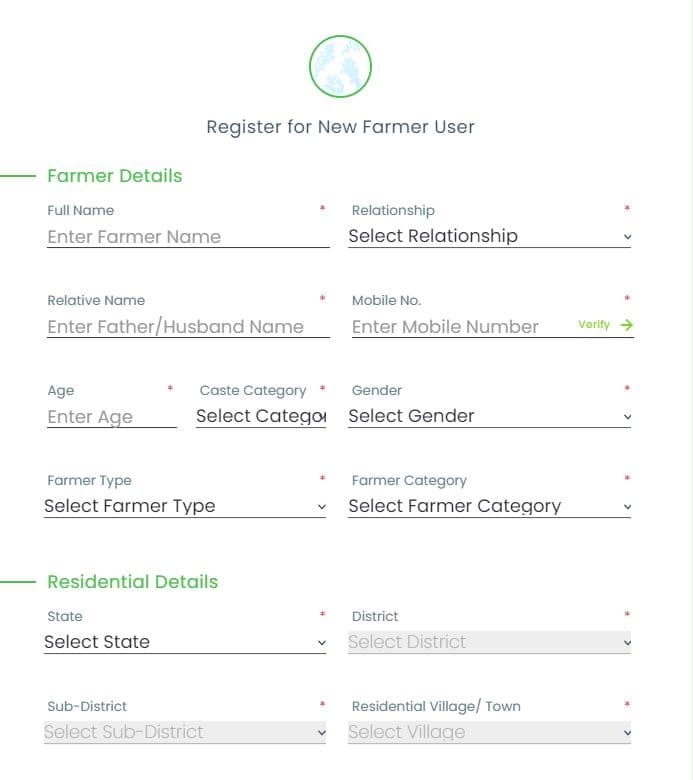The image size is (693, 780).
Task: Click the Enter Farmer Name field
Action: pos(188,237)
